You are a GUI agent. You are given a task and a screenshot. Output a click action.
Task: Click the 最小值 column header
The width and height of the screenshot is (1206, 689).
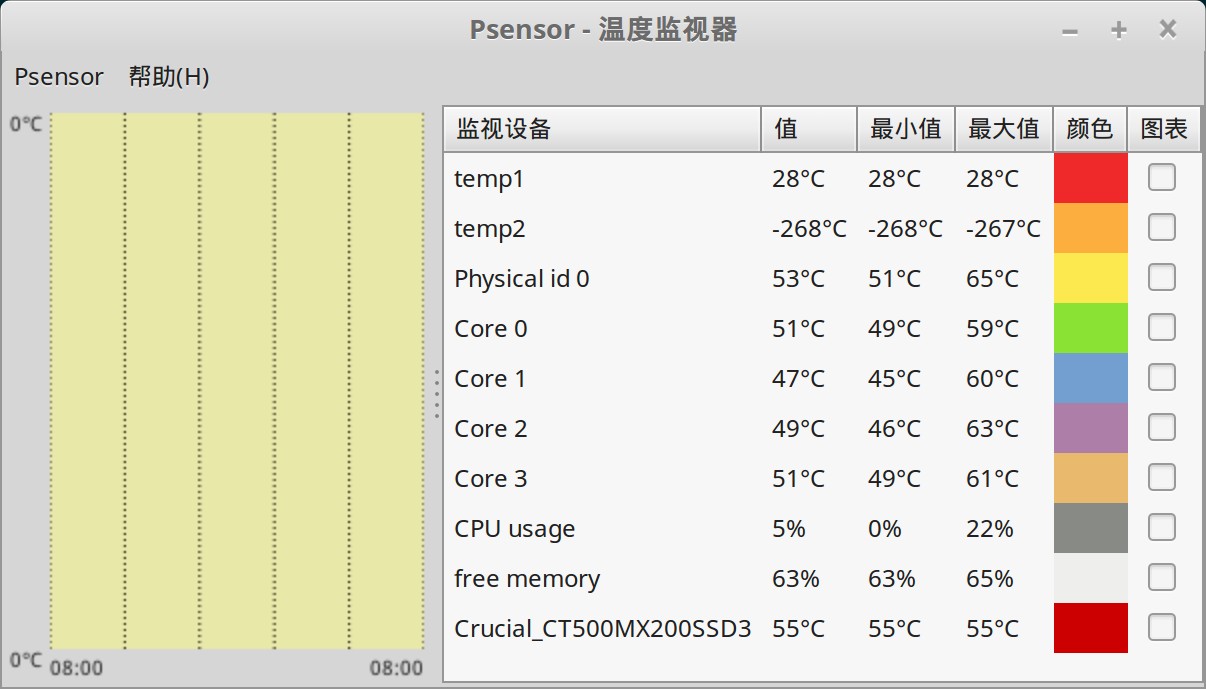coord(905,129)
